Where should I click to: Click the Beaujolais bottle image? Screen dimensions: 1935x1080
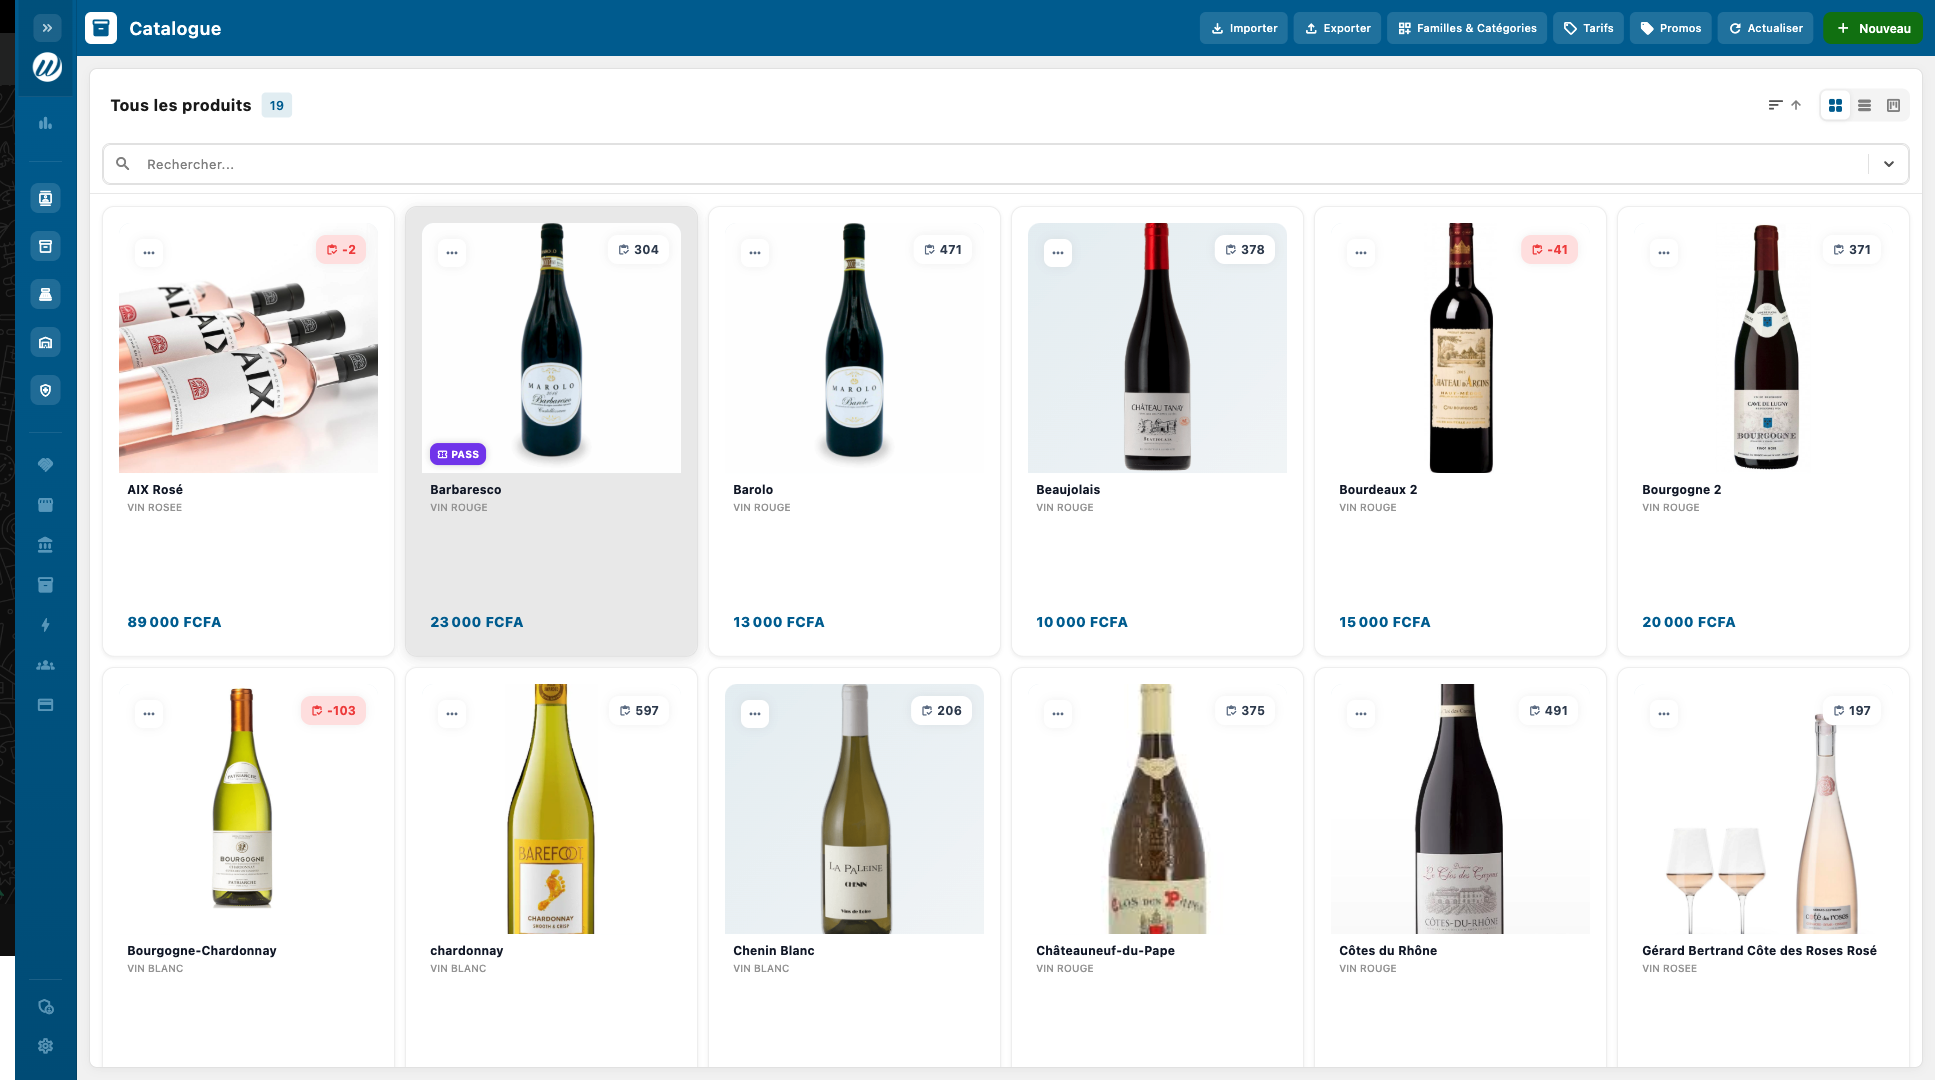pos(1157,348)
